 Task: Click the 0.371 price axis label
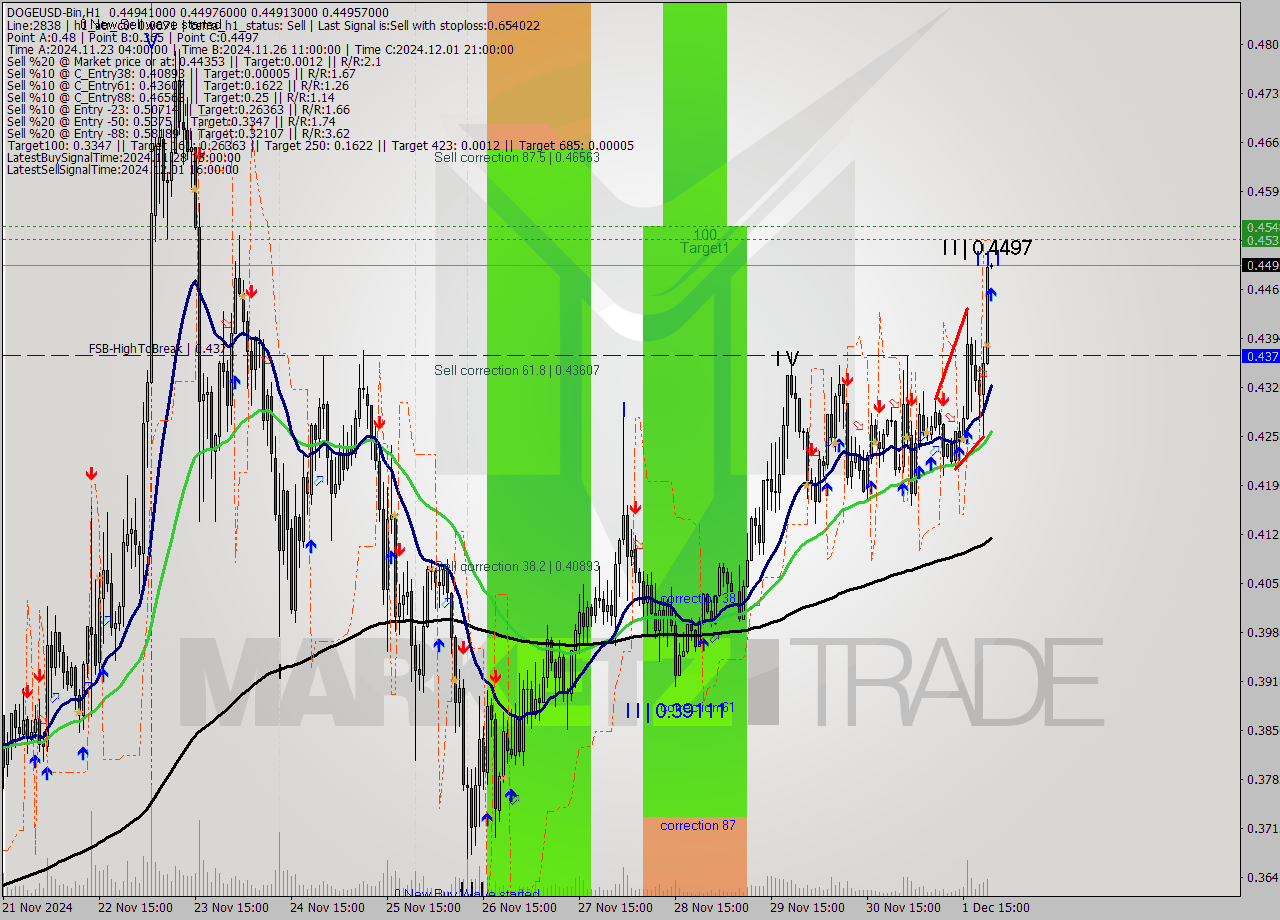1262,828
